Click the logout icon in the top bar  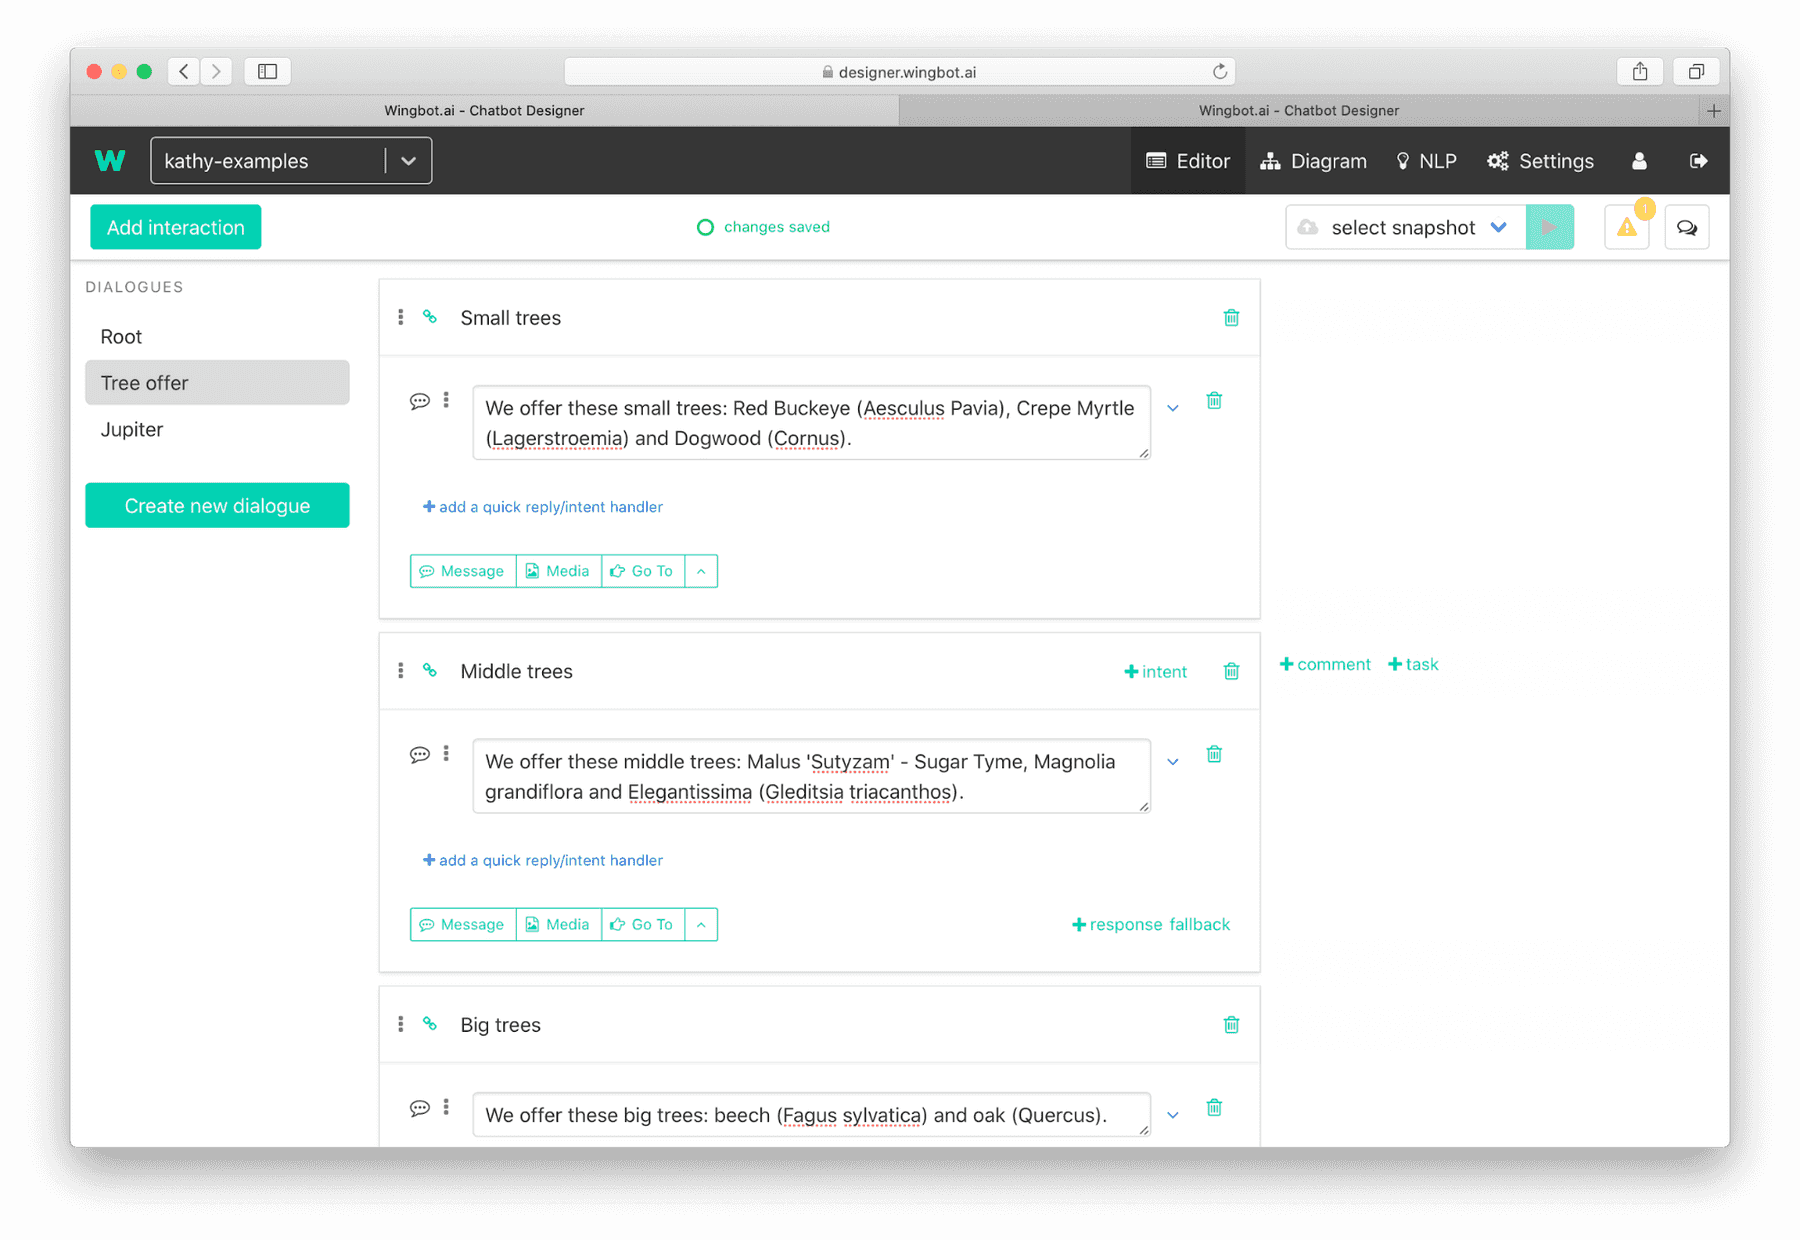pyautogui.click(x=1699, y=161)
